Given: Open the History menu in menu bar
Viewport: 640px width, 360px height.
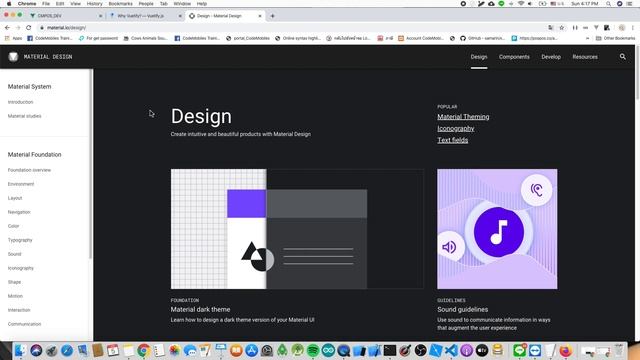Looking at the screenshot, I should [x=94, y=4].
